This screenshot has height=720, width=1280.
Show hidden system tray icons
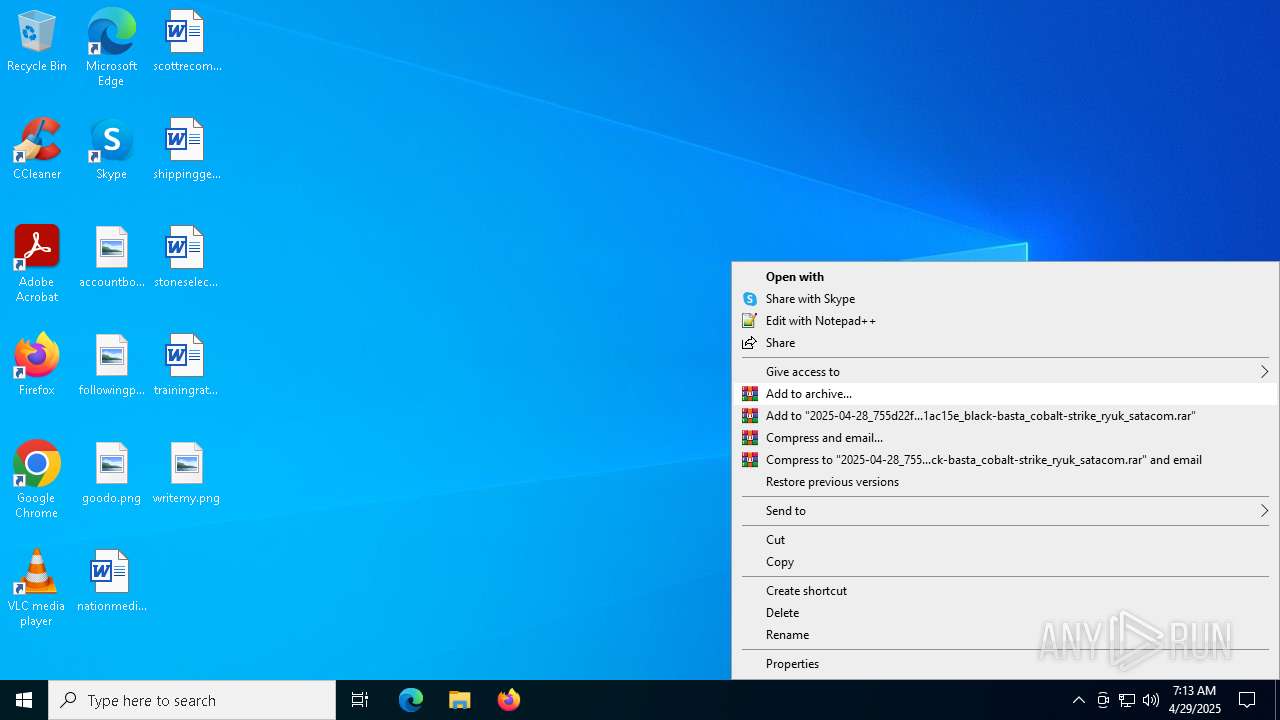point(1079,700)
